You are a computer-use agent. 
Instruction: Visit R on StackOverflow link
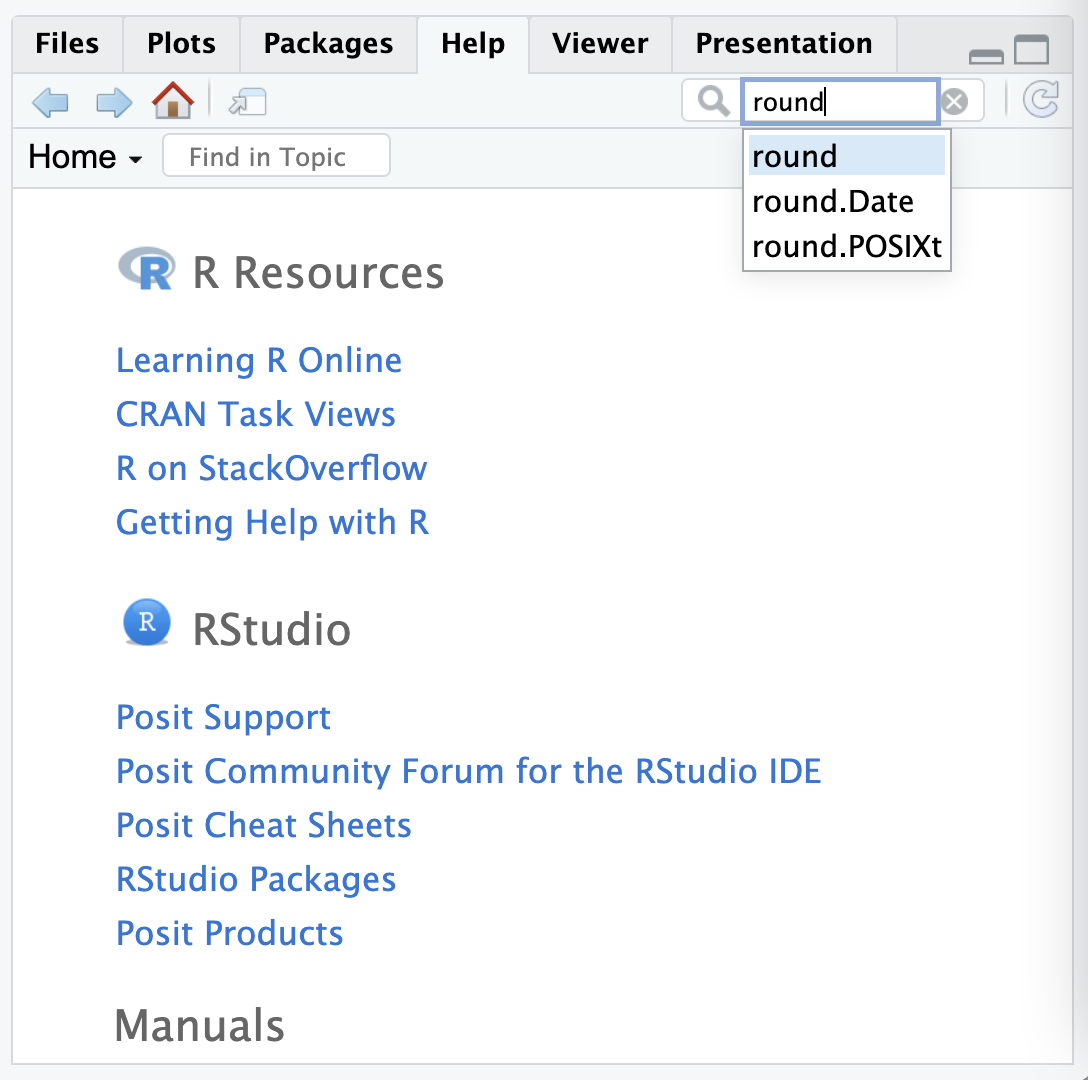(271, 469)
